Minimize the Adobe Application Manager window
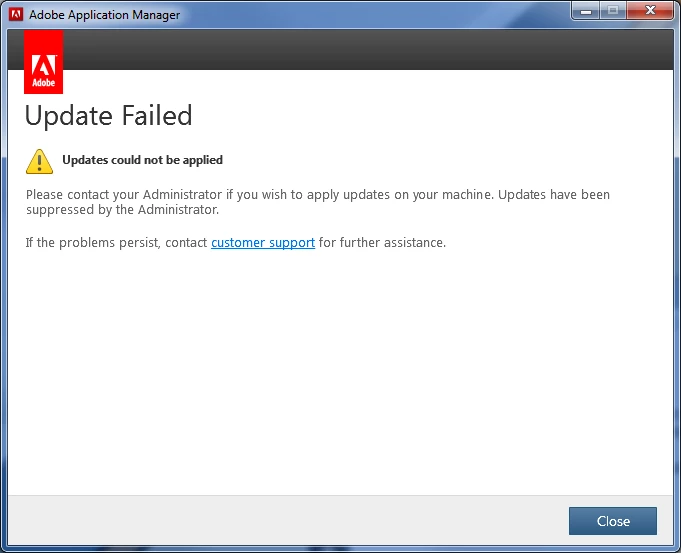Image resolution: width=681 pixels, height=553 pixels. coord(586,11)
